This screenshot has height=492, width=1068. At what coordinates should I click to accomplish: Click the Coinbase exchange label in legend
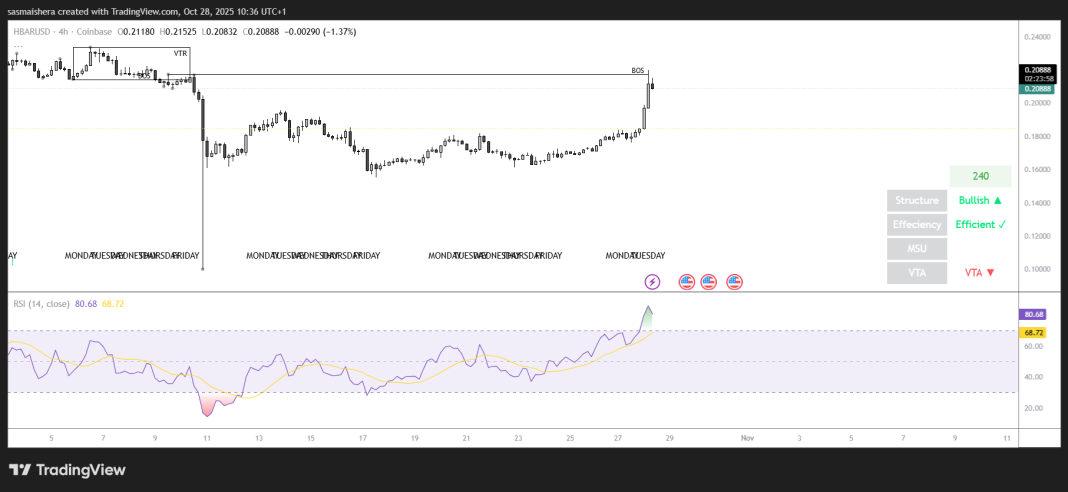point(93,31)
